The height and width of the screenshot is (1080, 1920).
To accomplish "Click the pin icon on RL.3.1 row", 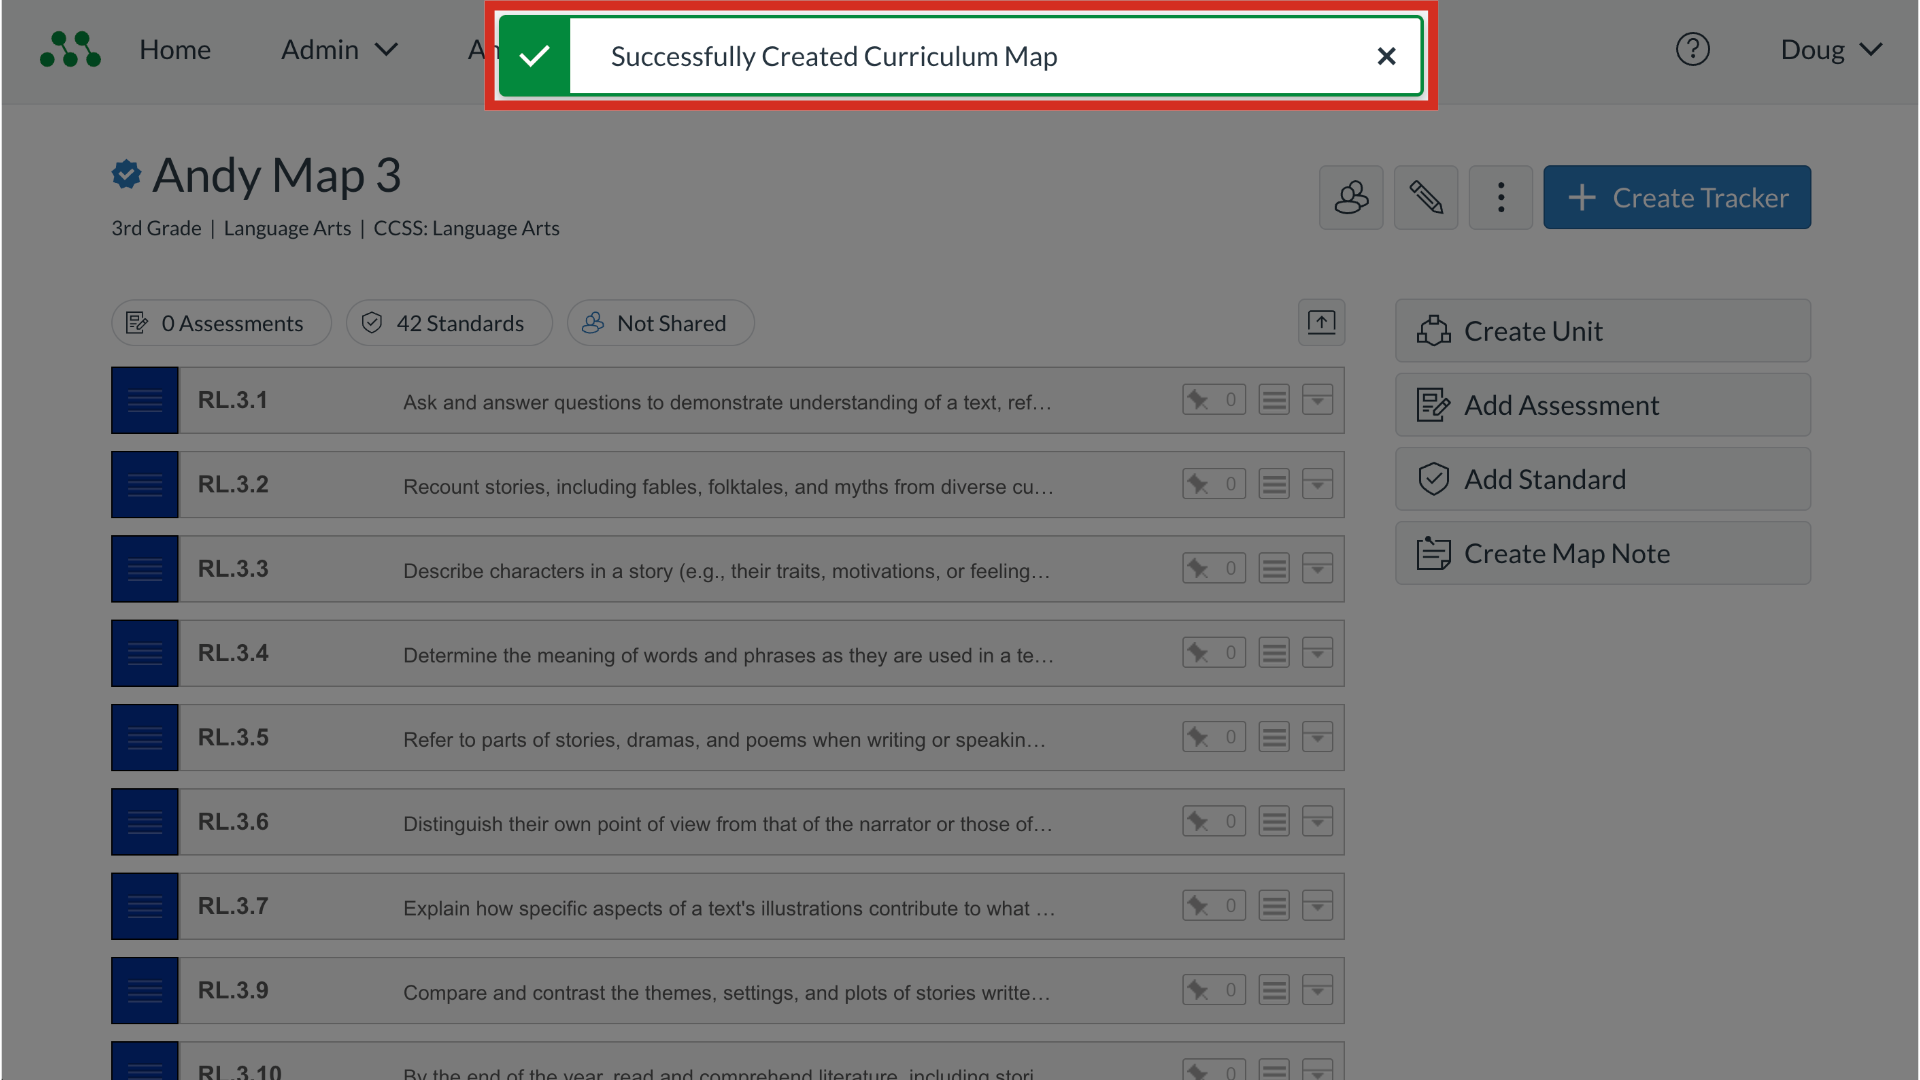I will (1198, 400).
